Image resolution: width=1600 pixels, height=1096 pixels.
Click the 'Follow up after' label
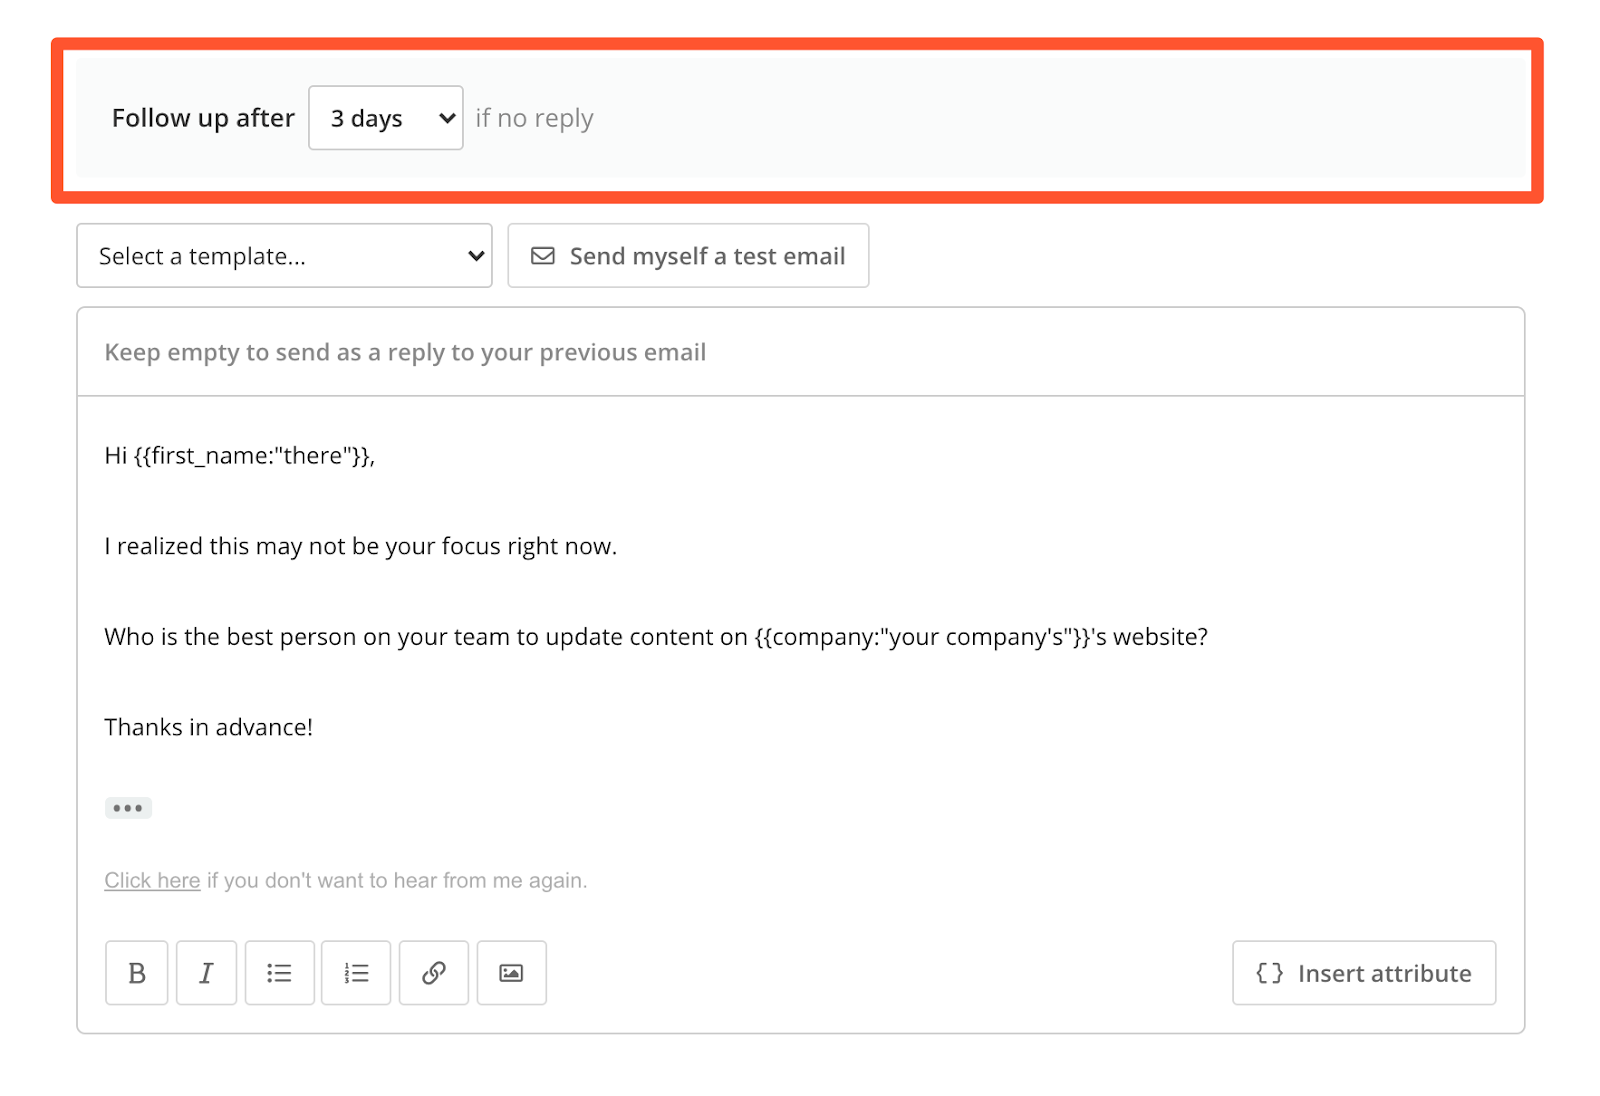click(203, 118)
